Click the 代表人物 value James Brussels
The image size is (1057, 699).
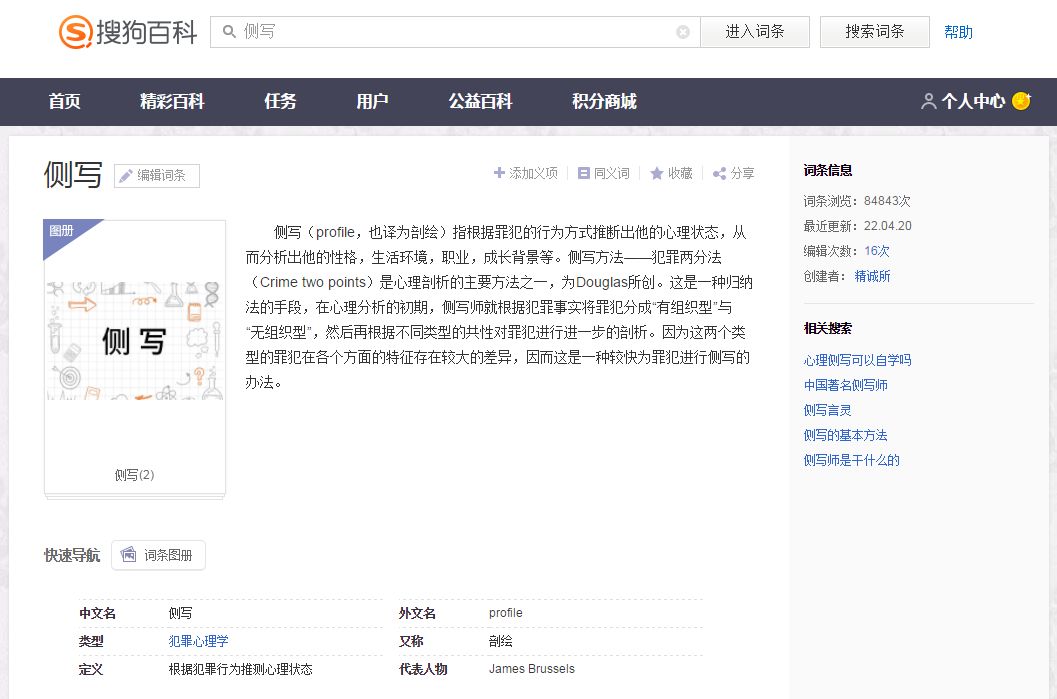tap(532, 669)
